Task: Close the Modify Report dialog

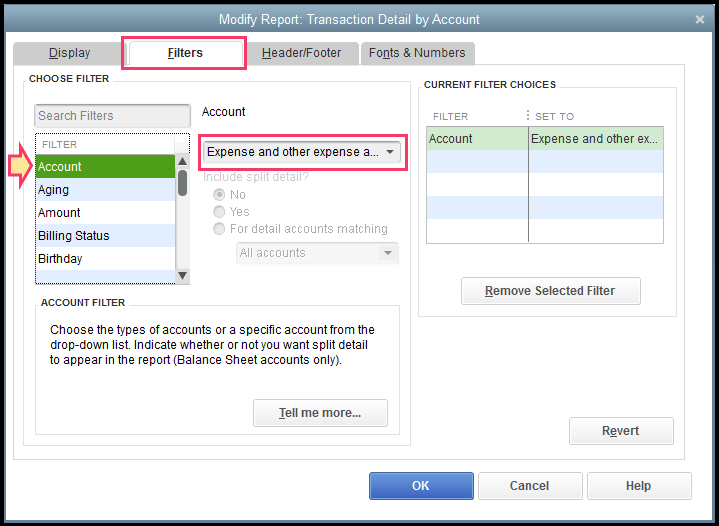Action: (698, 19)
